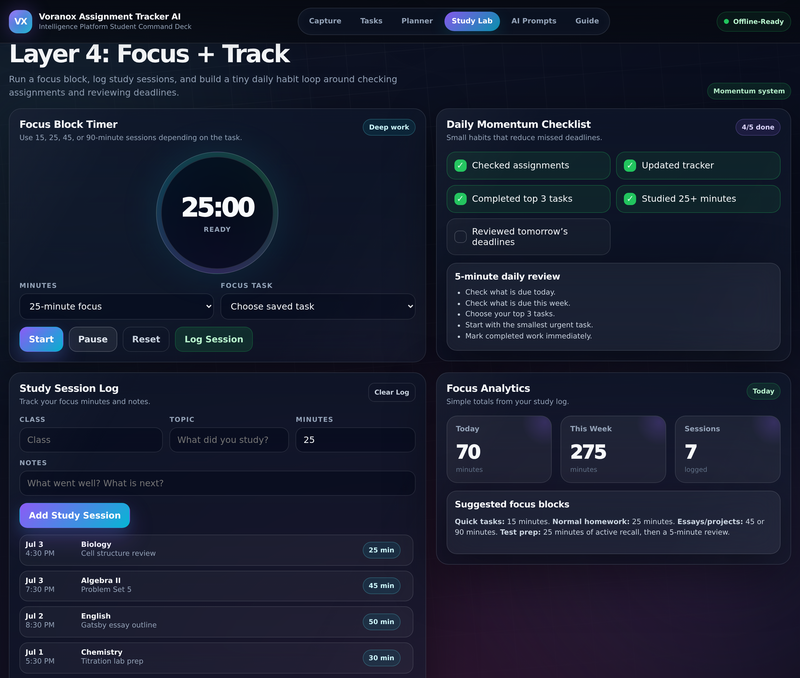
Task: Click the 25 min pill on Biology
Action: pos(381,550)
